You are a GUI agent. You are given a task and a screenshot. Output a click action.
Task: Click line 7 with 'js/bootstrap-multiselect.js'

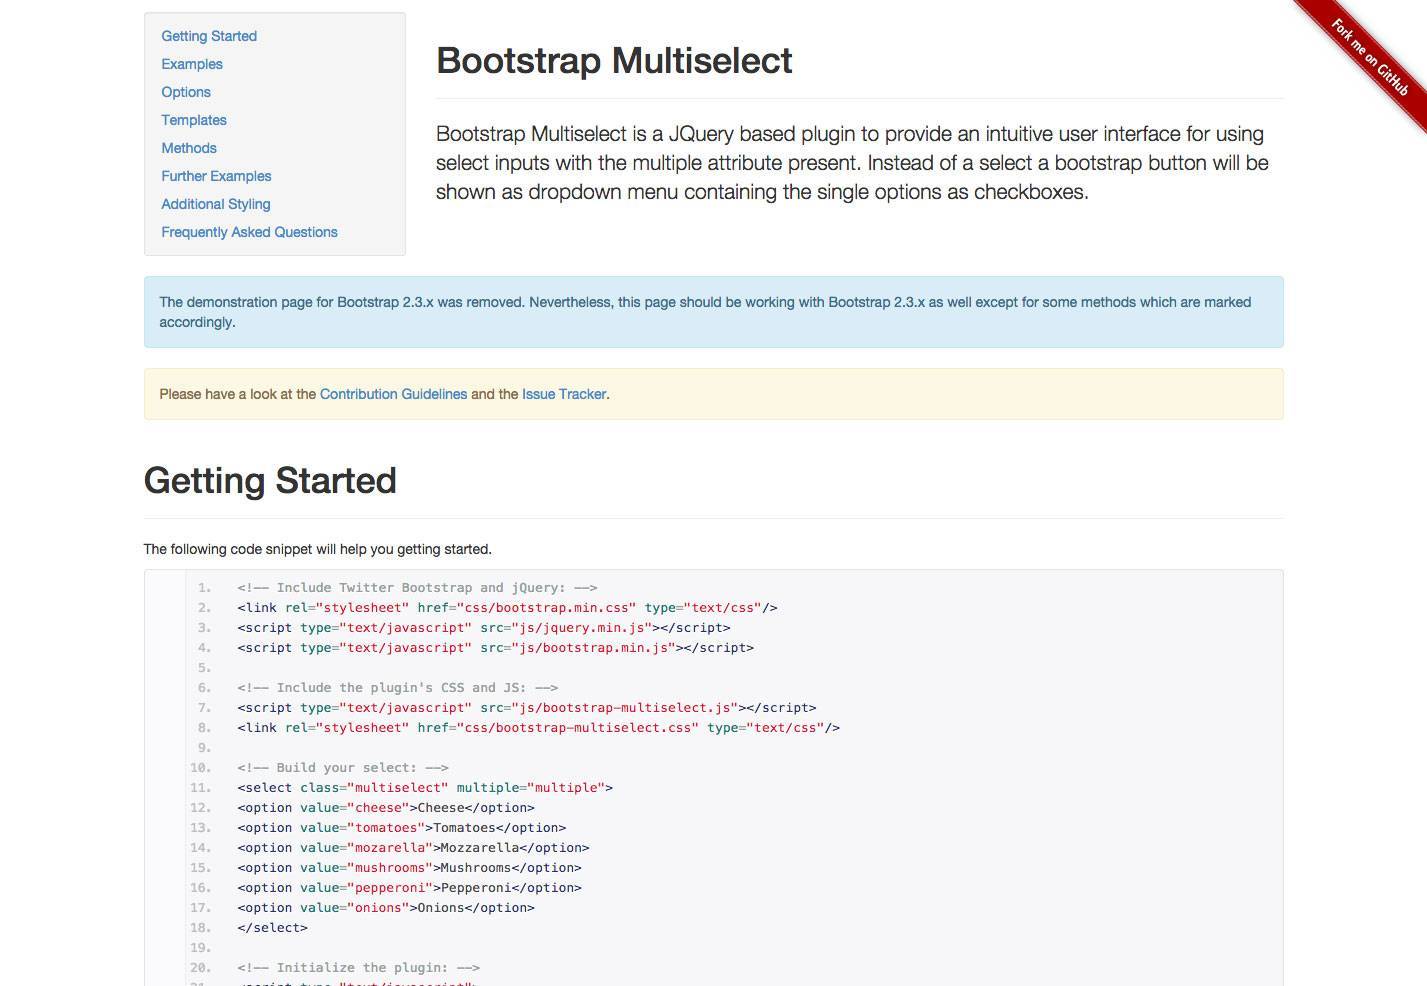tap(527, 708)
